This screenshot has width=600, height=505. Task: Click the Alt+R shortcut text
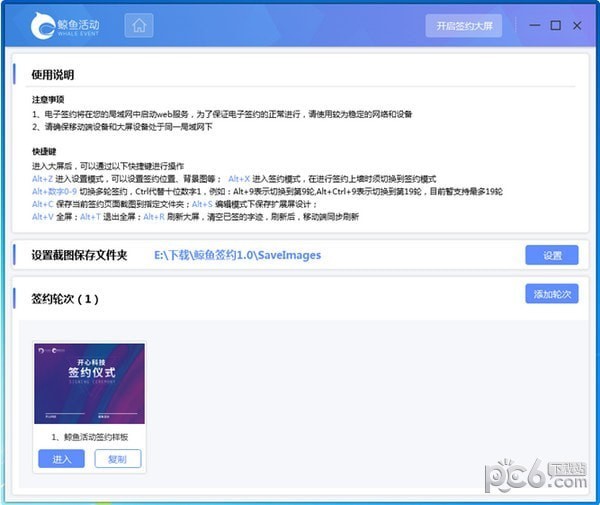pos(154,217)
